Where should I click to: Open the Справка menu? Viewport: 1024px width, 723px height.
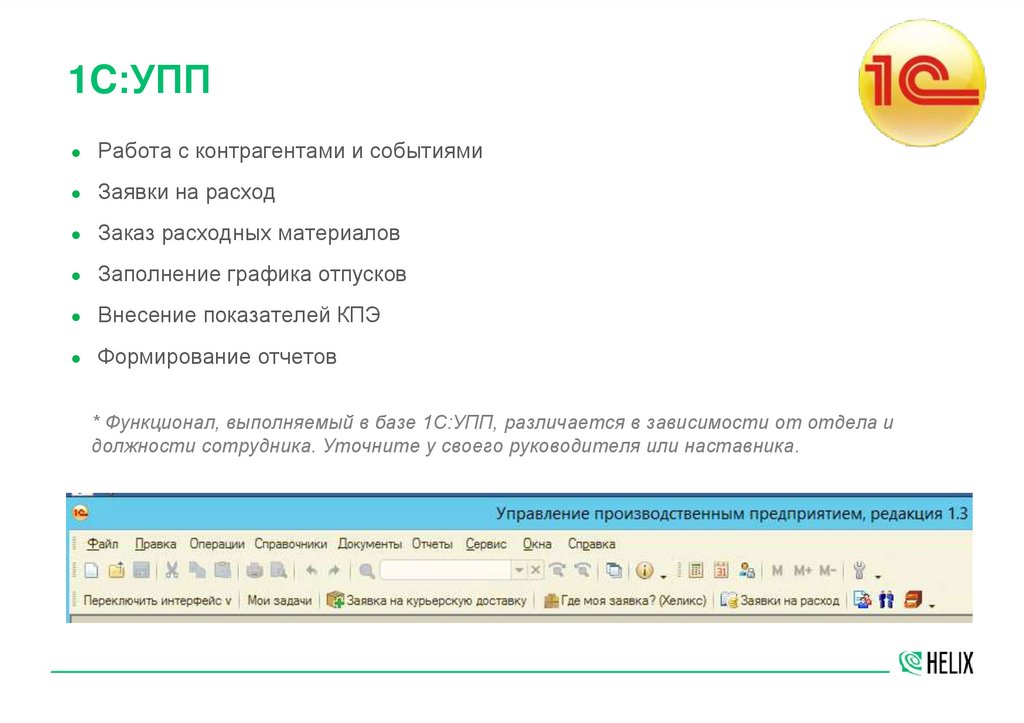pyautogui.click(x=591, y=543)
